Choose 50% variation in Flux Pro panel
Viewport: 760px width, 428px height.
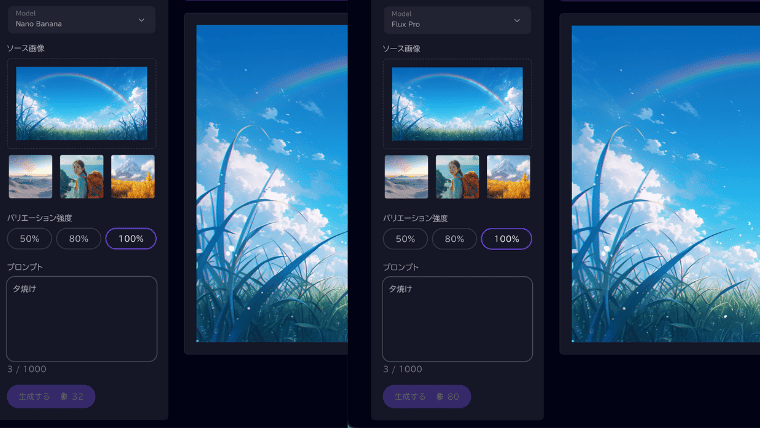pos(405,239)
